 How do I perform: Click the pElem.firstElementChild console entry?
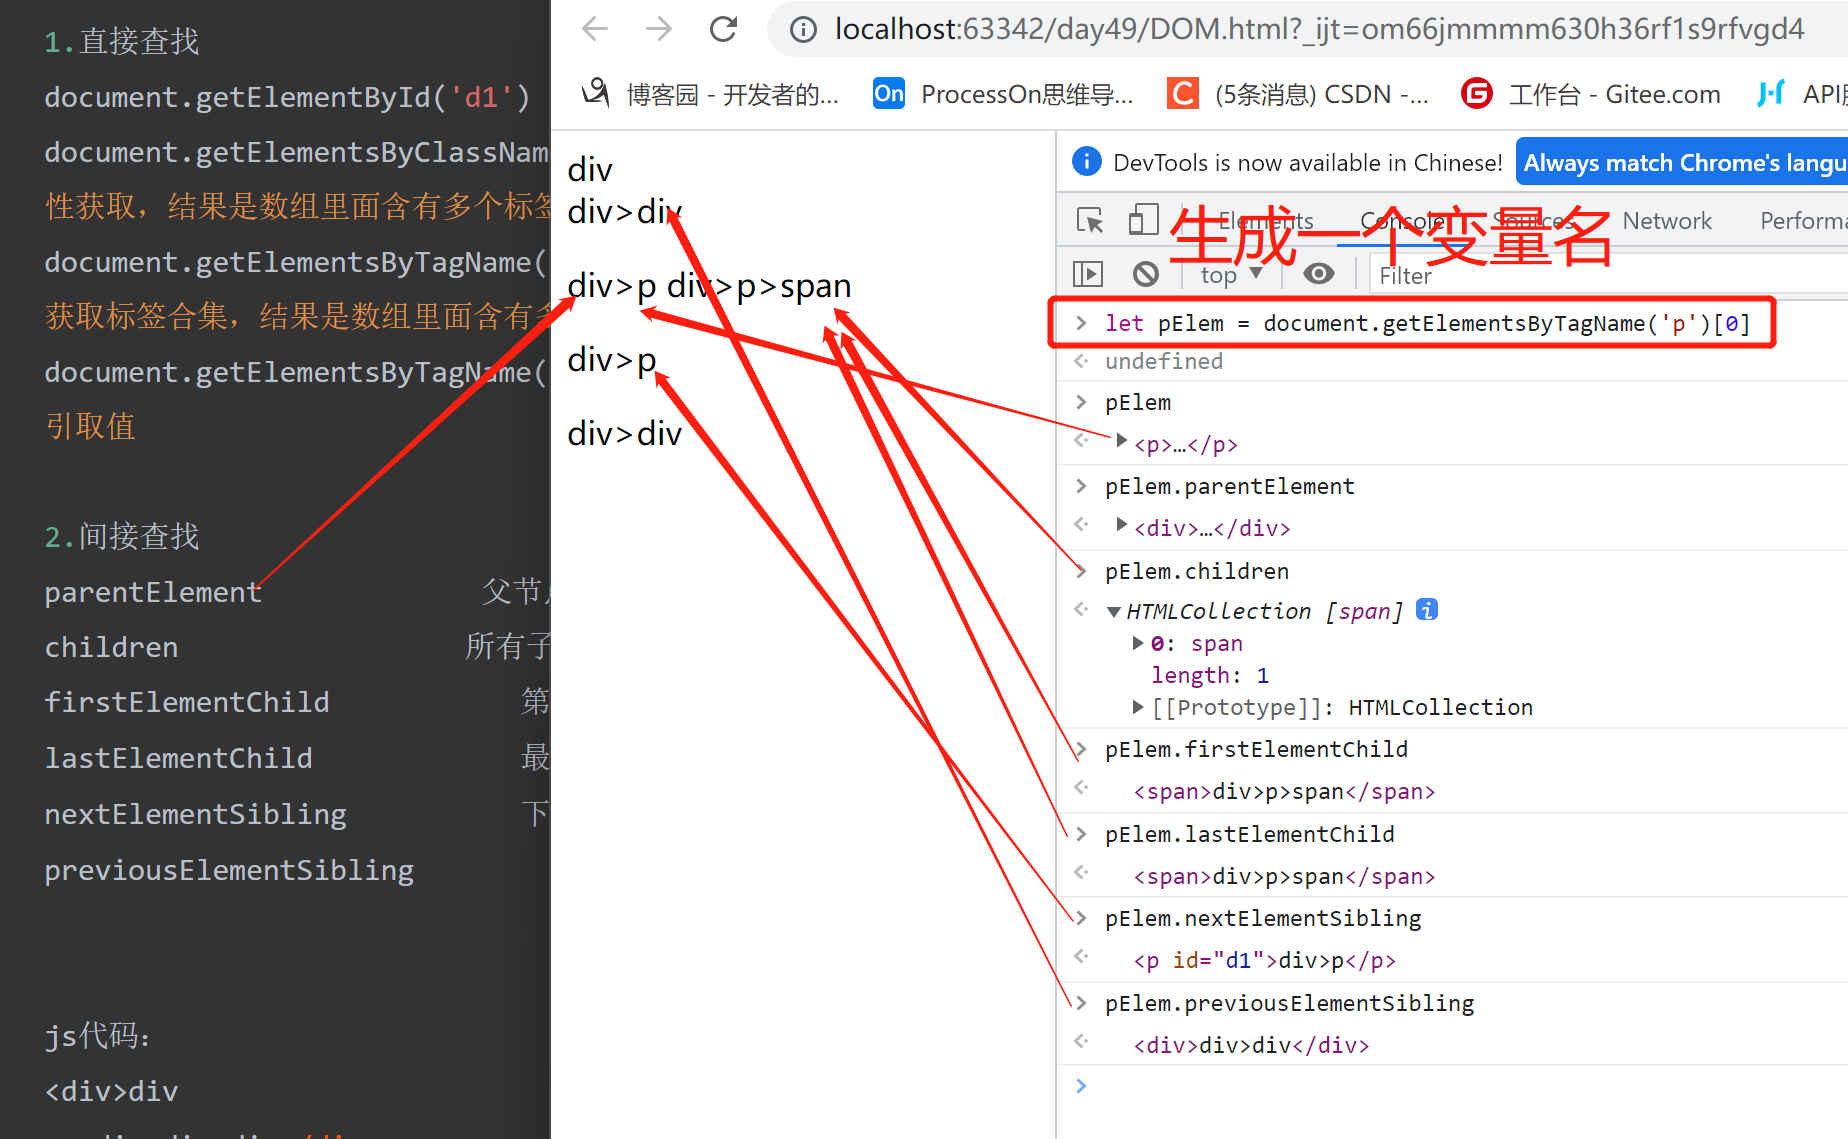(x=1256, y=749)
